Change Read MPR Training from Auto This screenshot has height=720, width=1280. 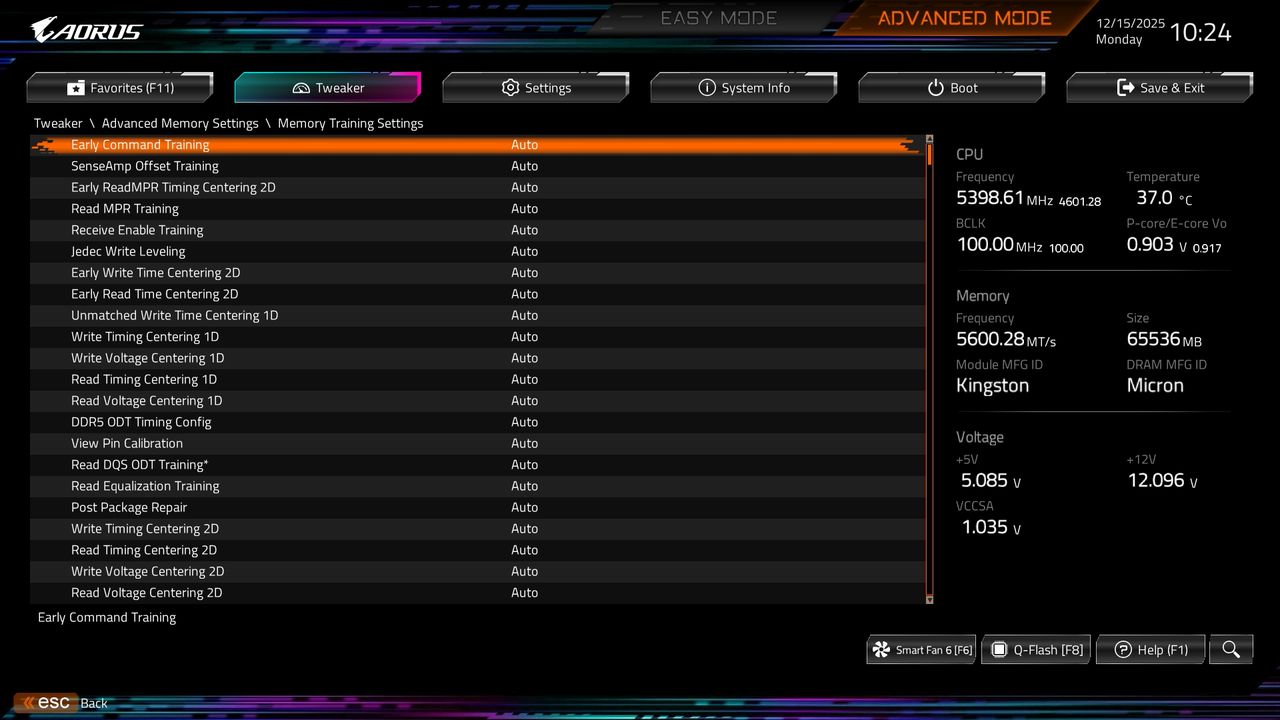[525, 208]
